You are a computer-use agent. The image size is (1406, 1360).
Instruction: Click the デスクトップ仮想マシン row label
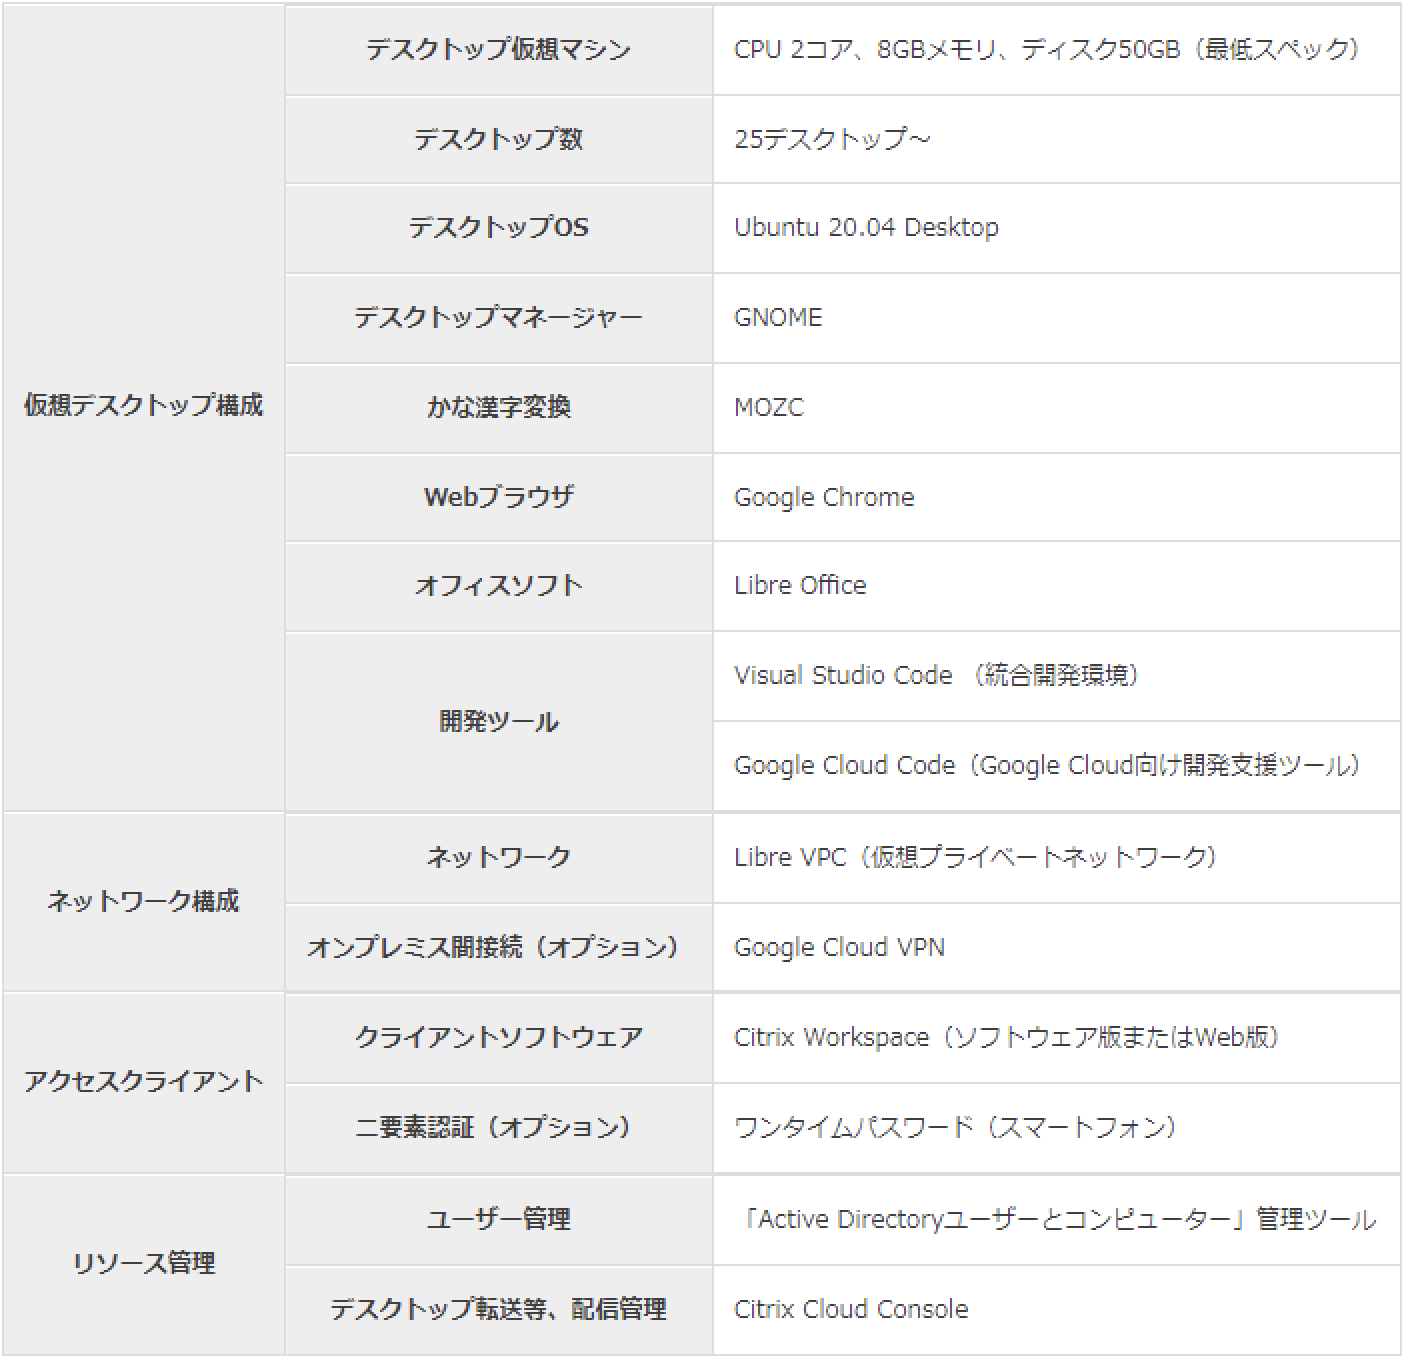pos(498,45)
